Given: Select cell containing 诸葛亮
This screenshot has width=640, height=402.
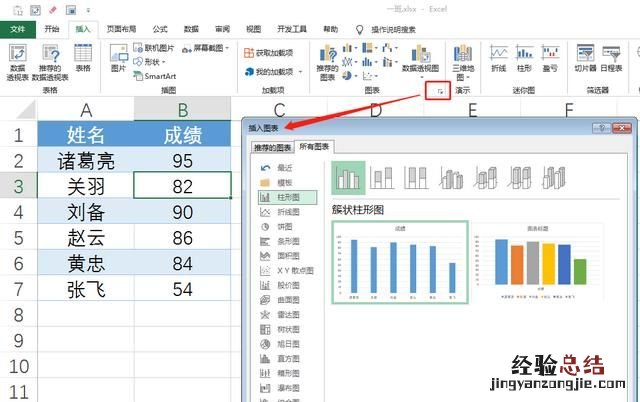Looking at the screenshot, I should click(86, 160).
